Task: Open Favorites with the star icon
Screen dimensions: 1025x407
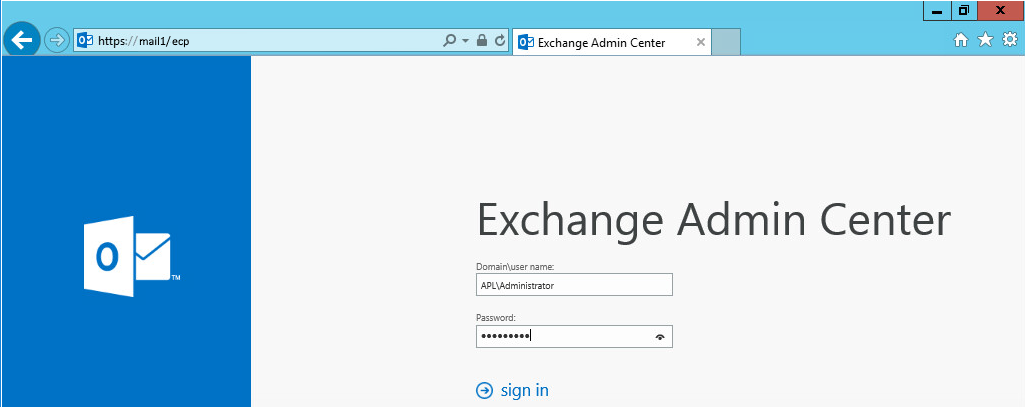Action: [x=985, y=41]
